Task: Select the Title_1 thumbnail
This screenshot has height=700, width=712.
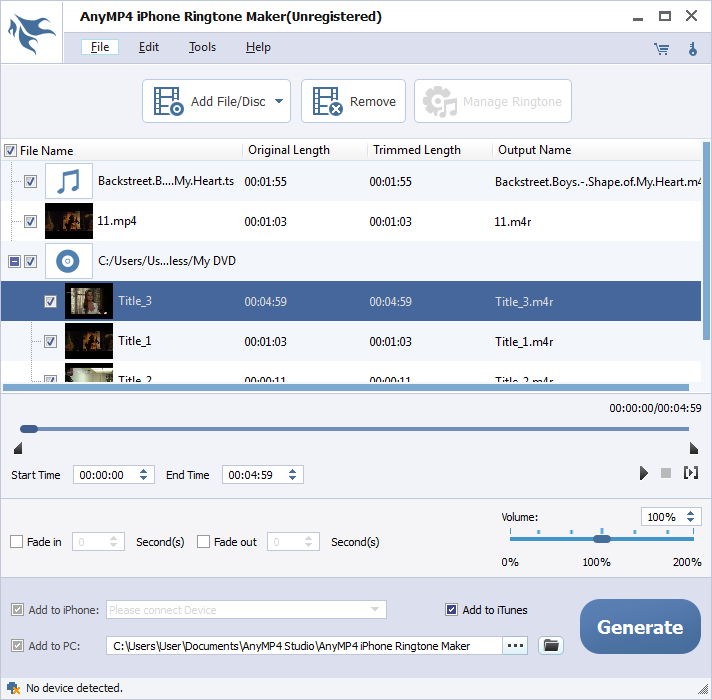Action: click(89, 341)
